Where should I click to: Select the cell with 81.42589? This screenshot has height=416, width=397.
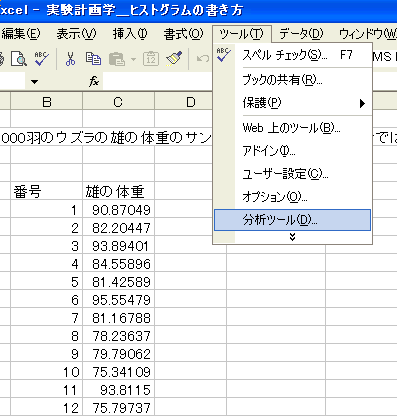118,282
